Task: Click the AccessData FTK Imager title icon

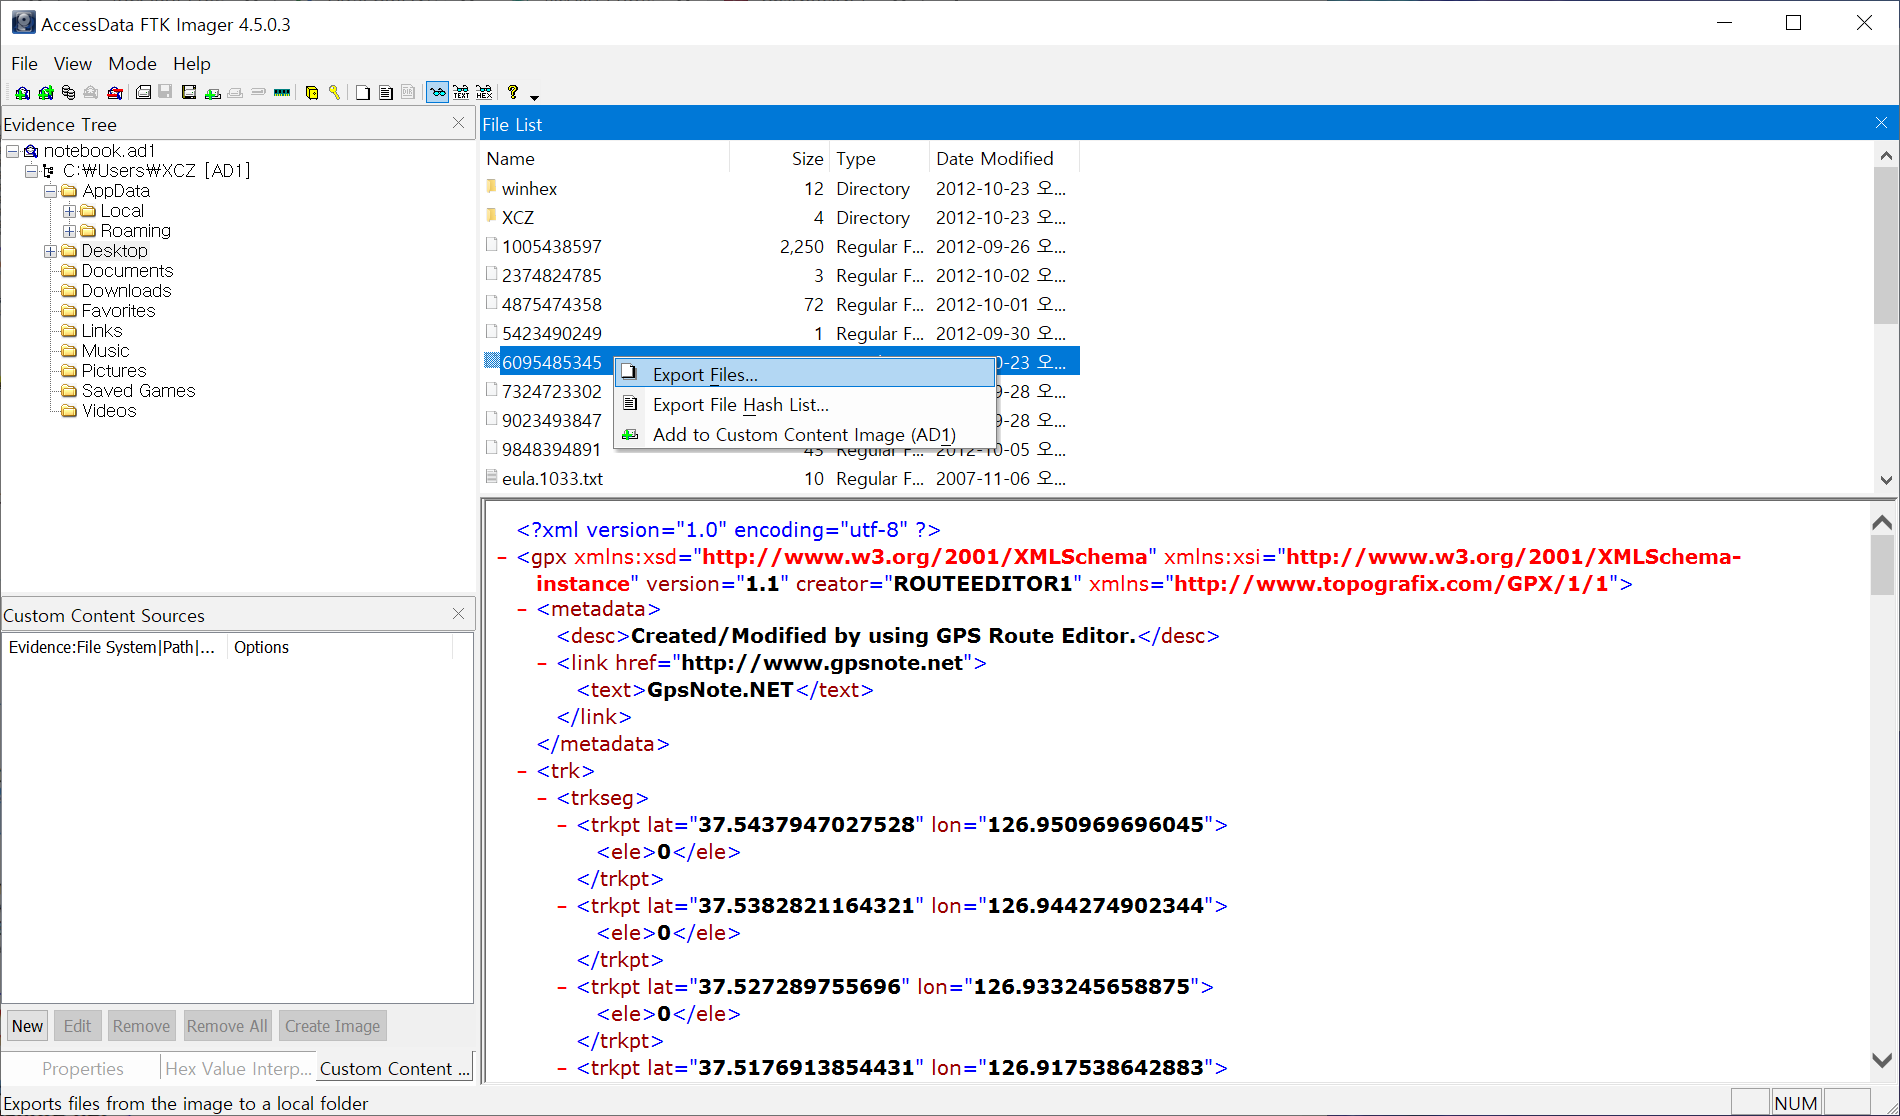Action: [x=23, y=22]
